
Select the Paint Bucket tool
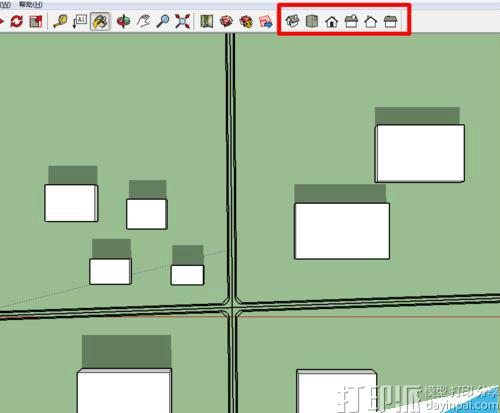(x=100, y=21)
